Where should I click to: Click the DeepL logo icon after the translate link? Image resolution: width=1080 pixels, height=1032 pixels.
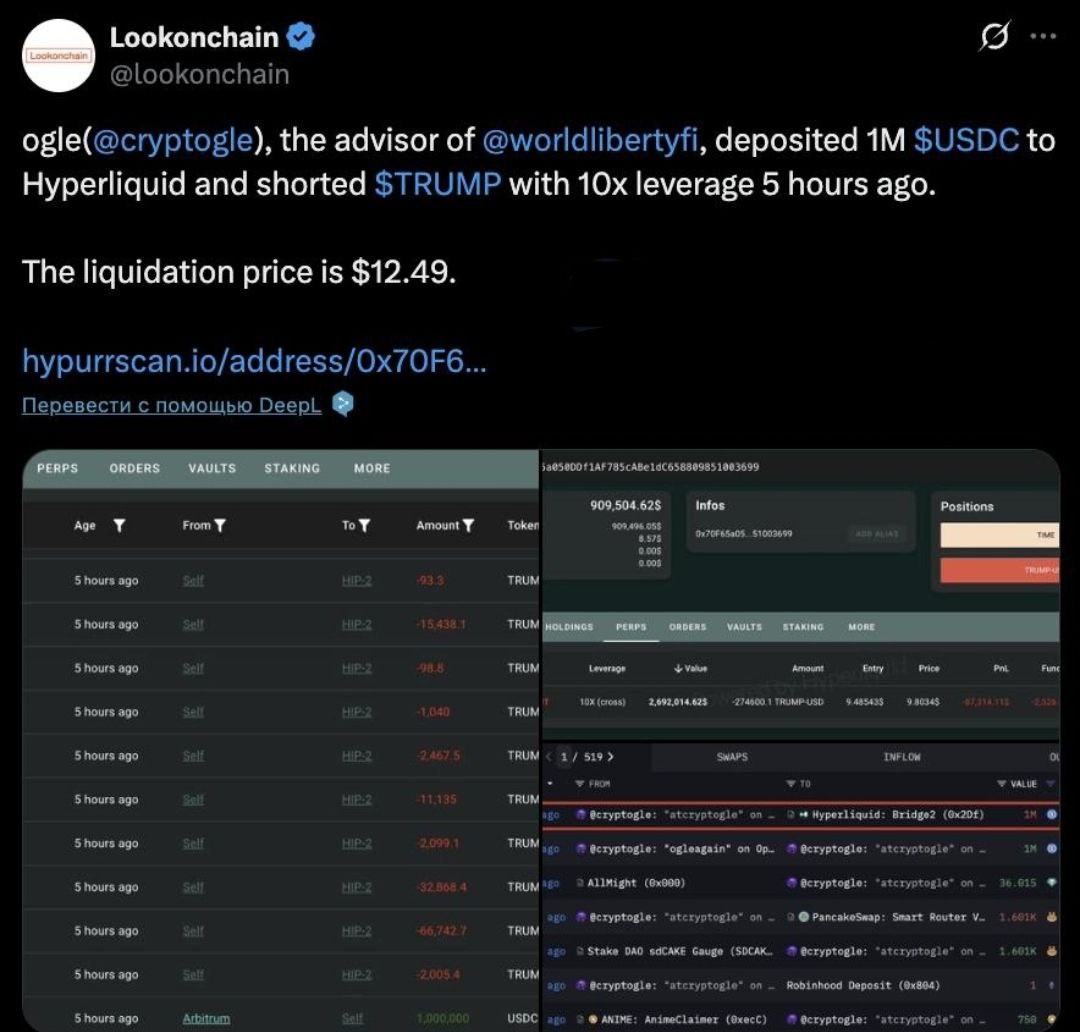tap(342, 404)
